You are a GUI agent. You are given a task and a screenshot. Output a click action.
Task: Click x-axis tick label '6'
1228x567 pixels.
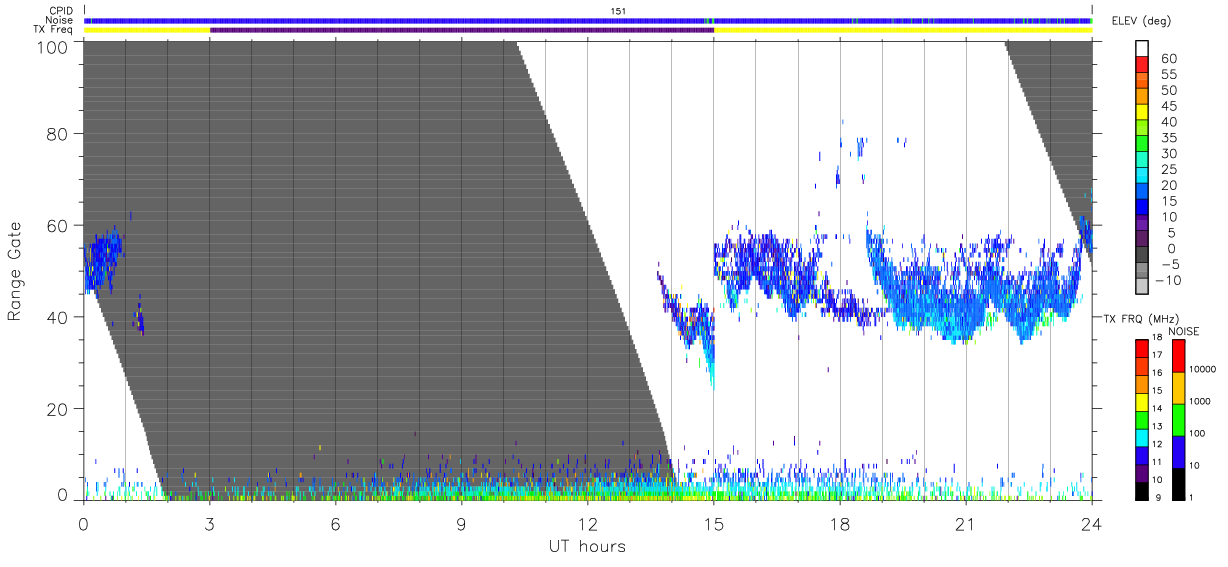pyautogui.click(x=335, y=523)
